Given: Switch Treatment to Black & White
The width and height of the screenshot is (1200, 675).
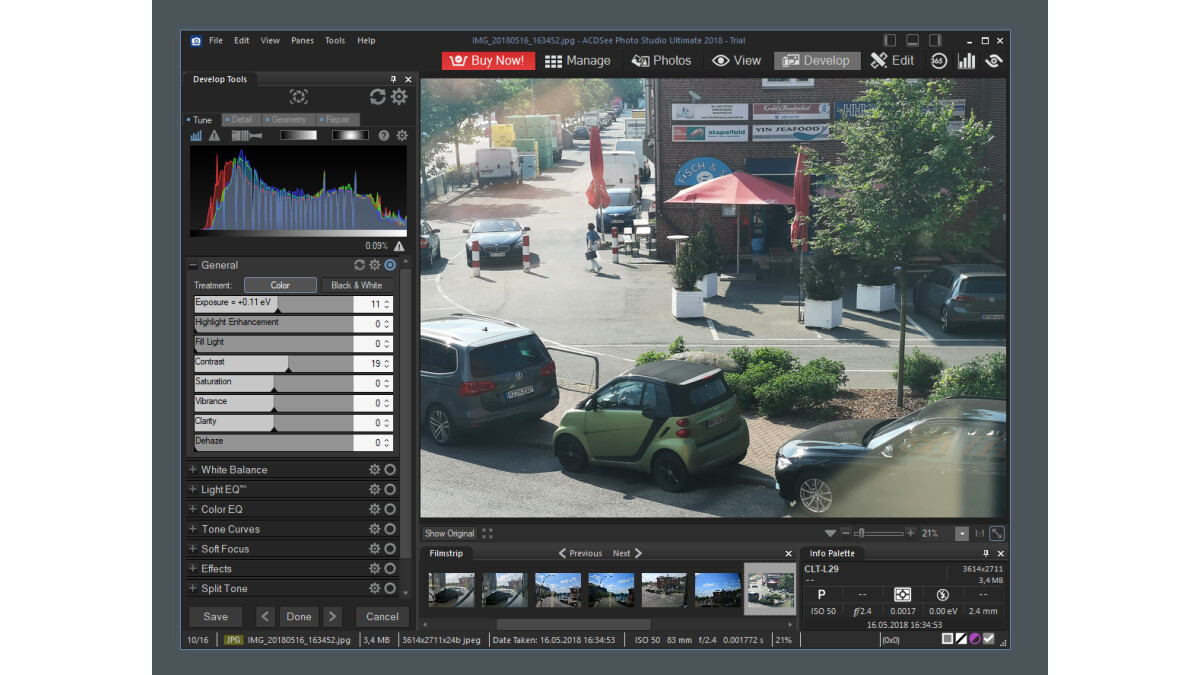Looking at the screenshot, I should pyautogui.click(x=356, y=285).
